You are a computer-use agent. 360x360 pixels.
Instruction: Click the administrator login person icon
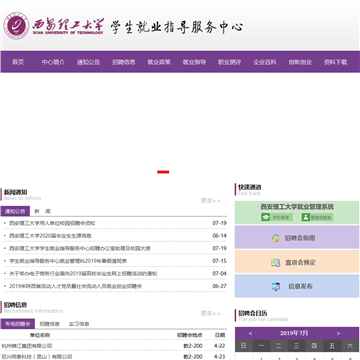pos(306,217)
